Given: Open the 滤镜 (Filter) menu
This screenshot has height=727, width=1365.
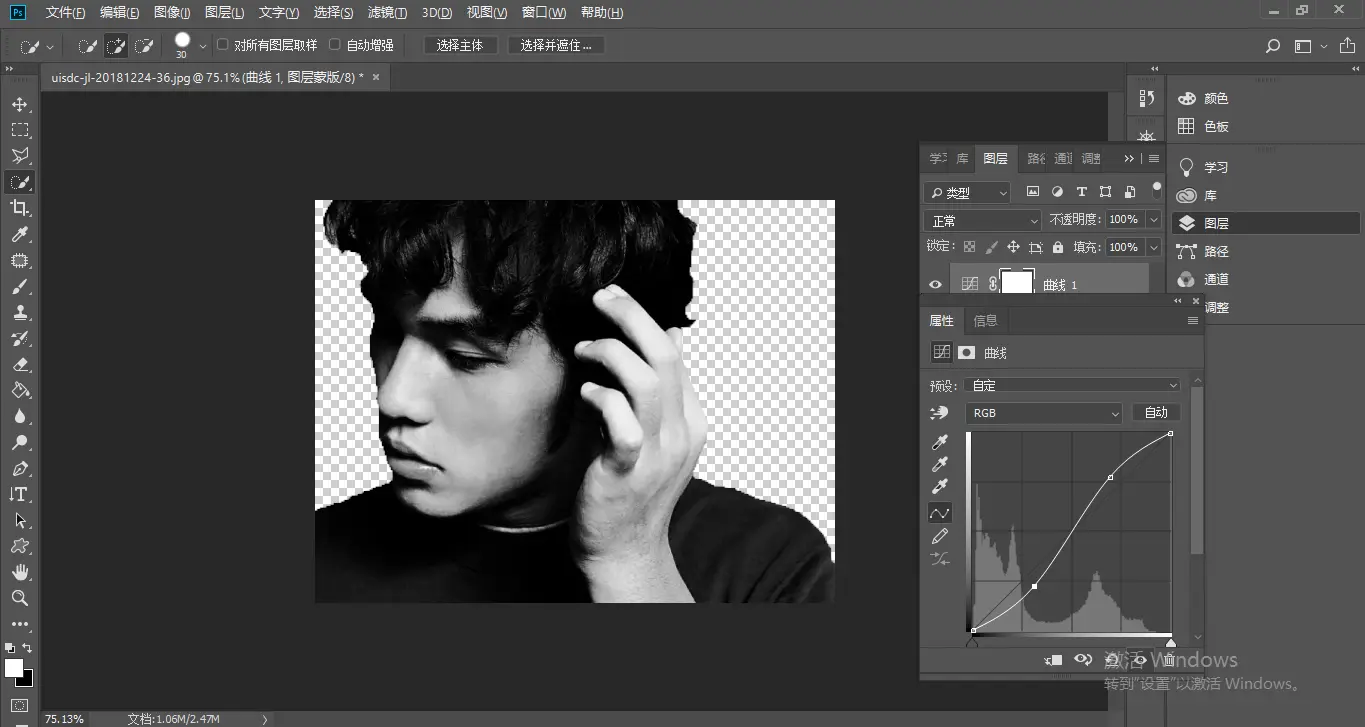Looking at the screenshot, I should pyautogui.click(x=387, y=12).
